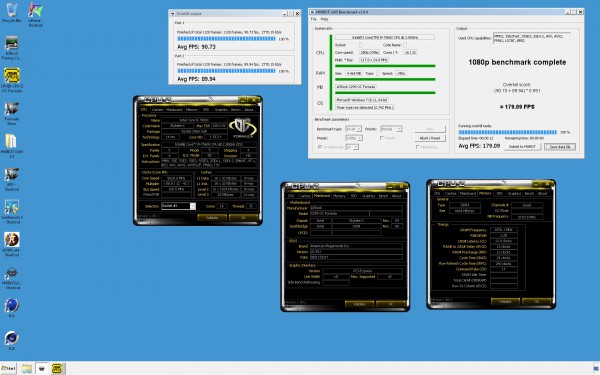Click the Save data file button
600x375 pixels.
pyautogui.click(x=560, y=147)
